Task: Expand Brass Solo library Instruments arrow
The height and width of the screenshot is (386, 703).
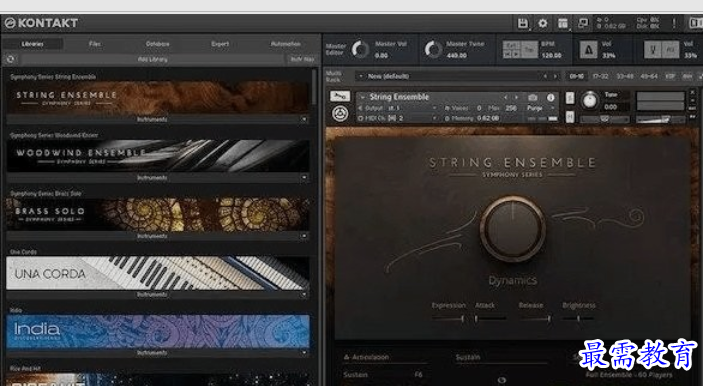Action: tap(304, 236)
